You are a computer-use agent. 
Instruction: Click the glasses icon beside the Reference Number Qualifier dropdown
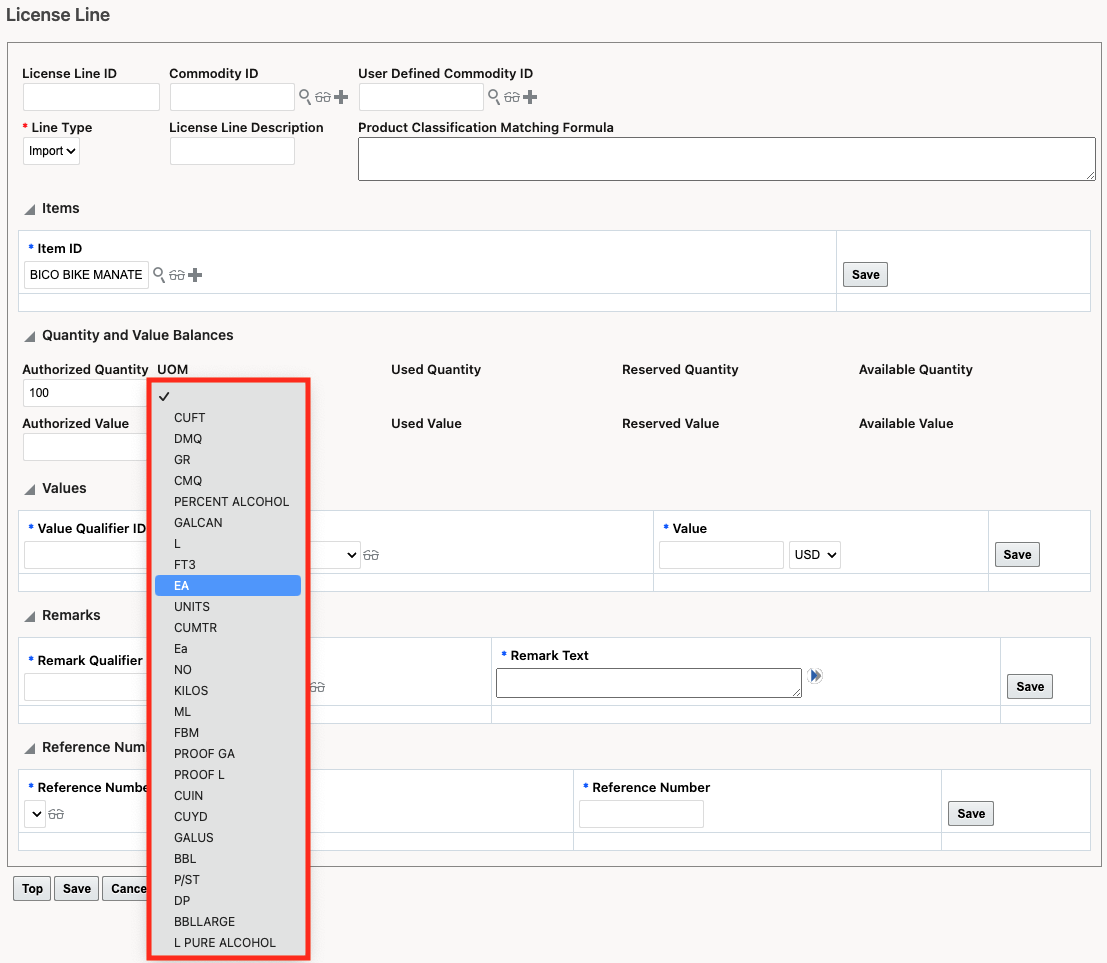57,813
